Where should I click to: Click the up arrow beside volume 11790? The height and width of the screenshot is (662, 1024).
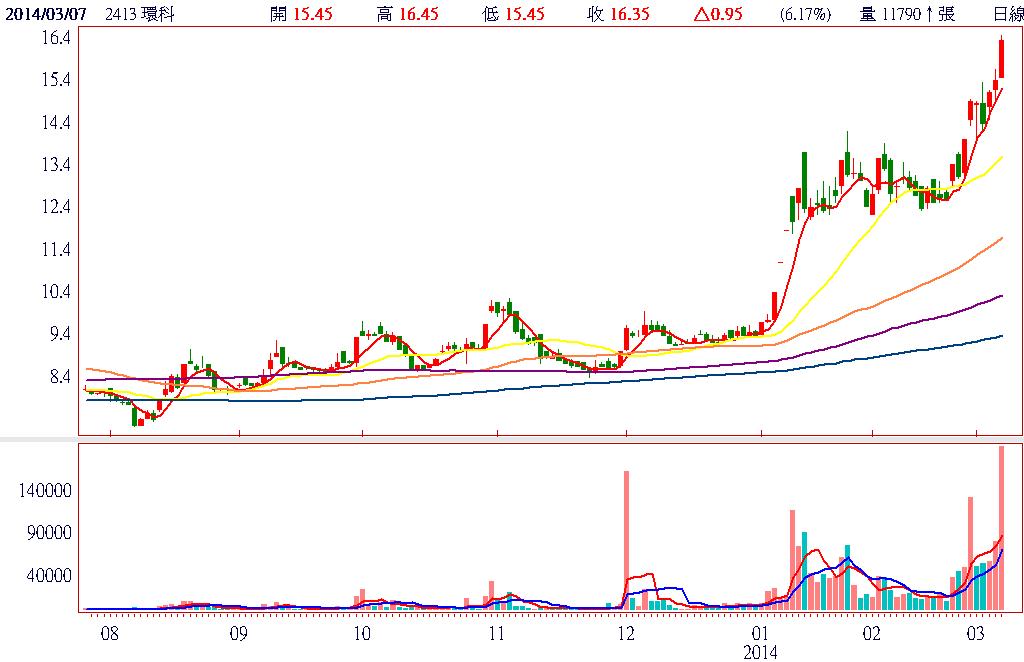[929, 14]
